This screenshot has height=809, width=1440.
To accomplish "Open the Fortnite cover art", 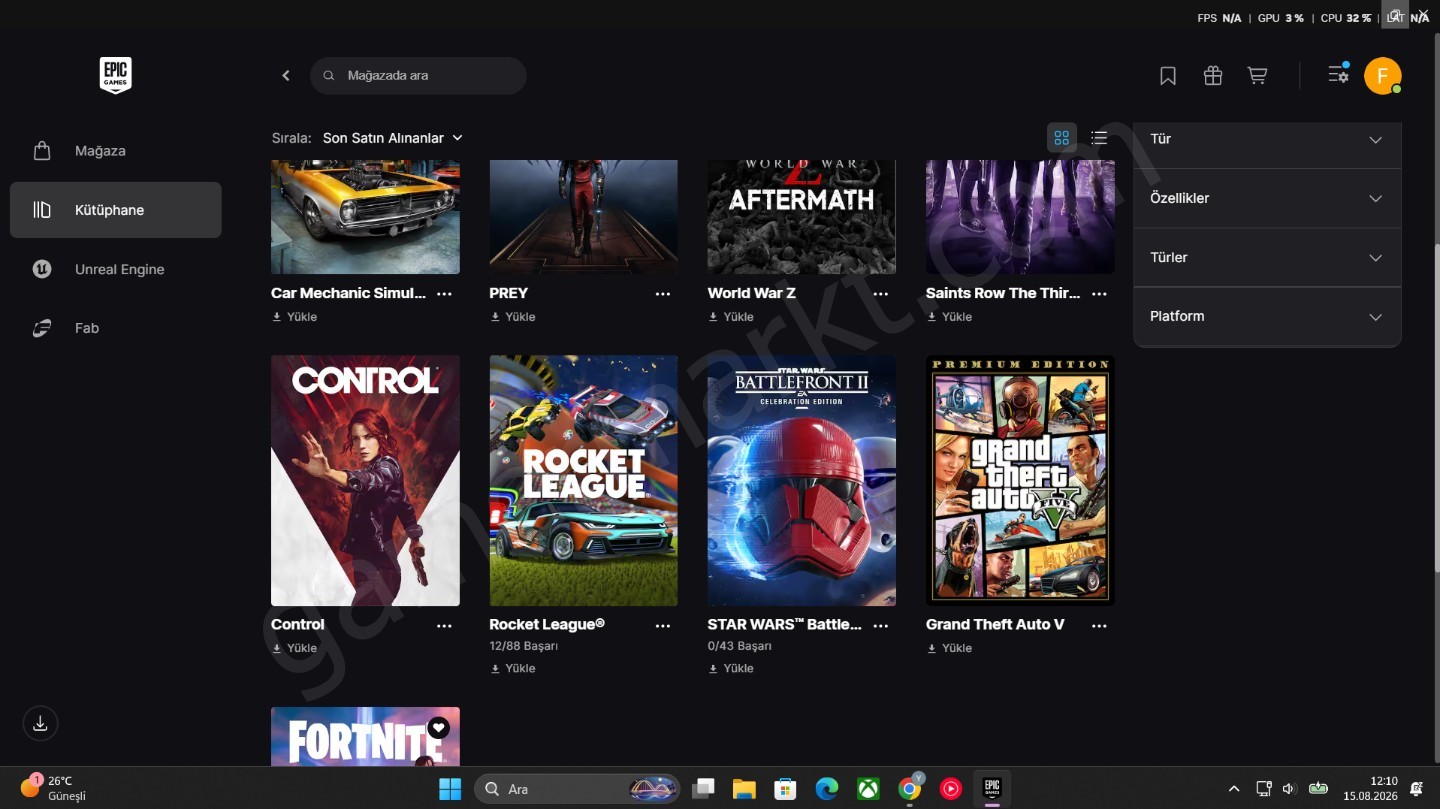I will click(x=365, y=737).
